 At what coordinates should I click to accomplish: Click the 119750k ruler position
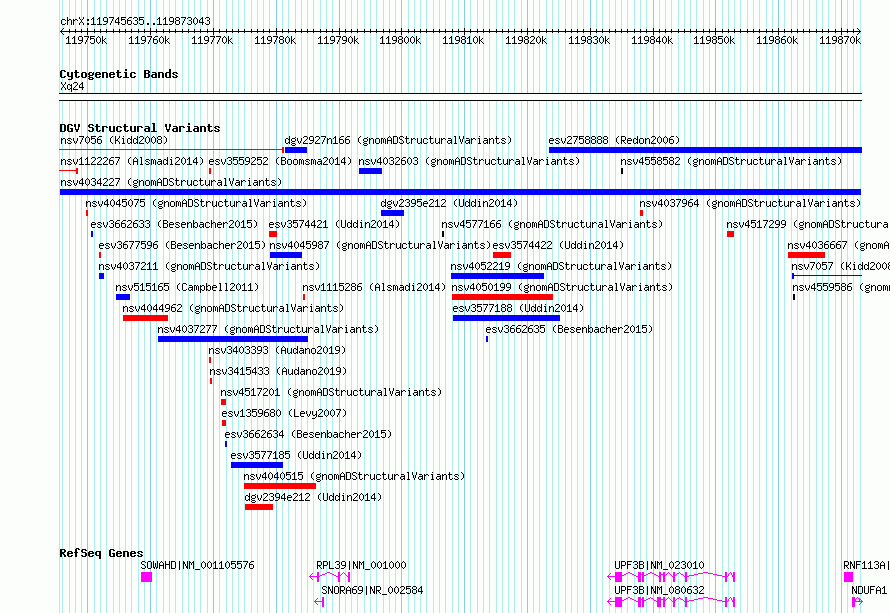pyautogui.click(x=86, y=40)
